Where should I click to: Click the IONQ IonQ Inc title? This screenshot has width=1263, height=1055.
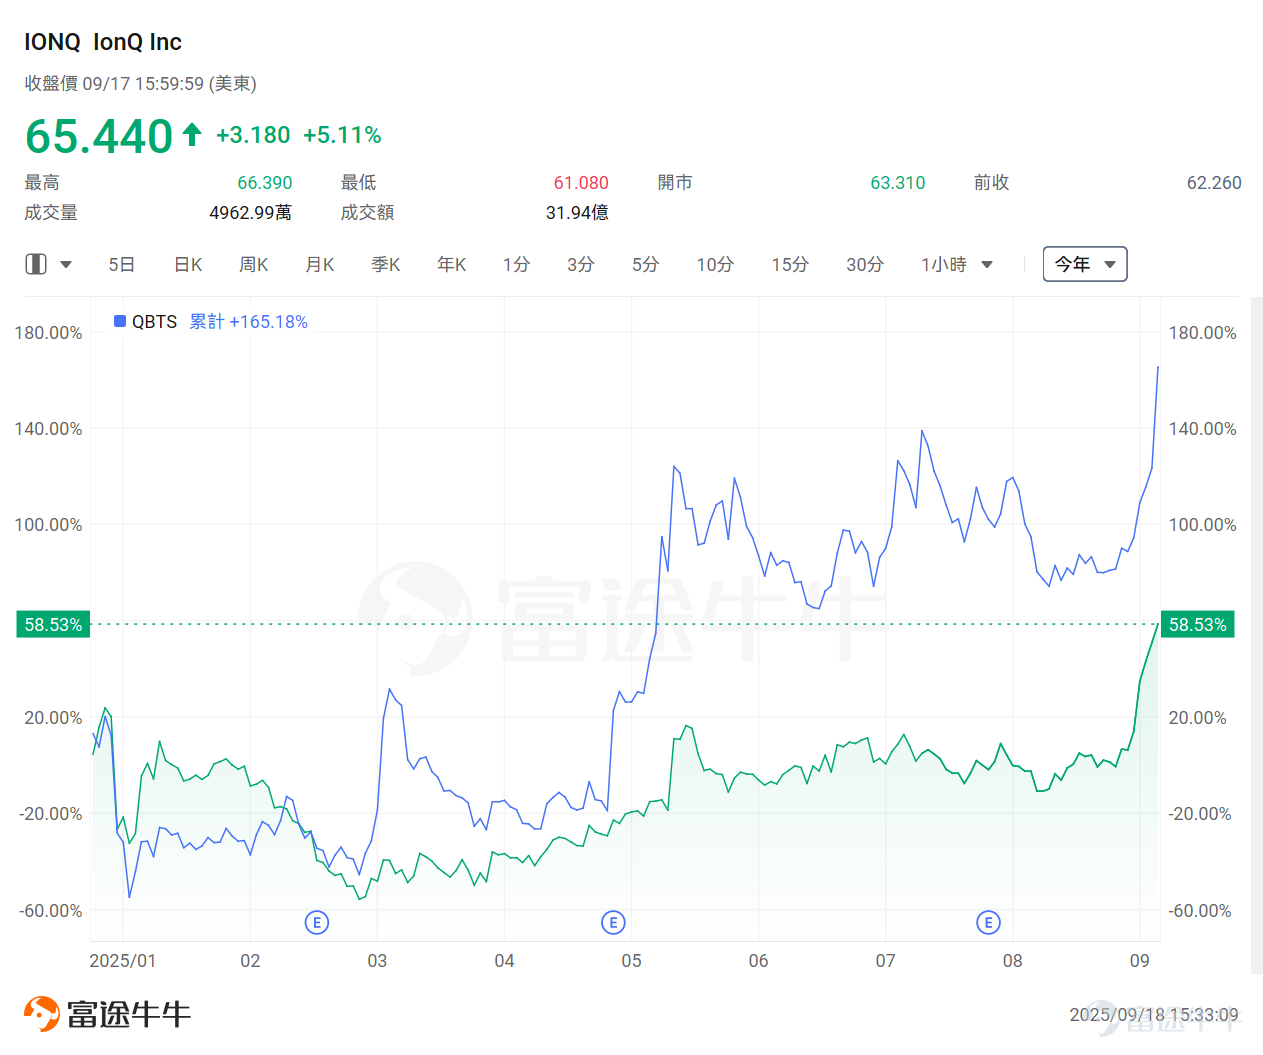(x=103, y=42)
